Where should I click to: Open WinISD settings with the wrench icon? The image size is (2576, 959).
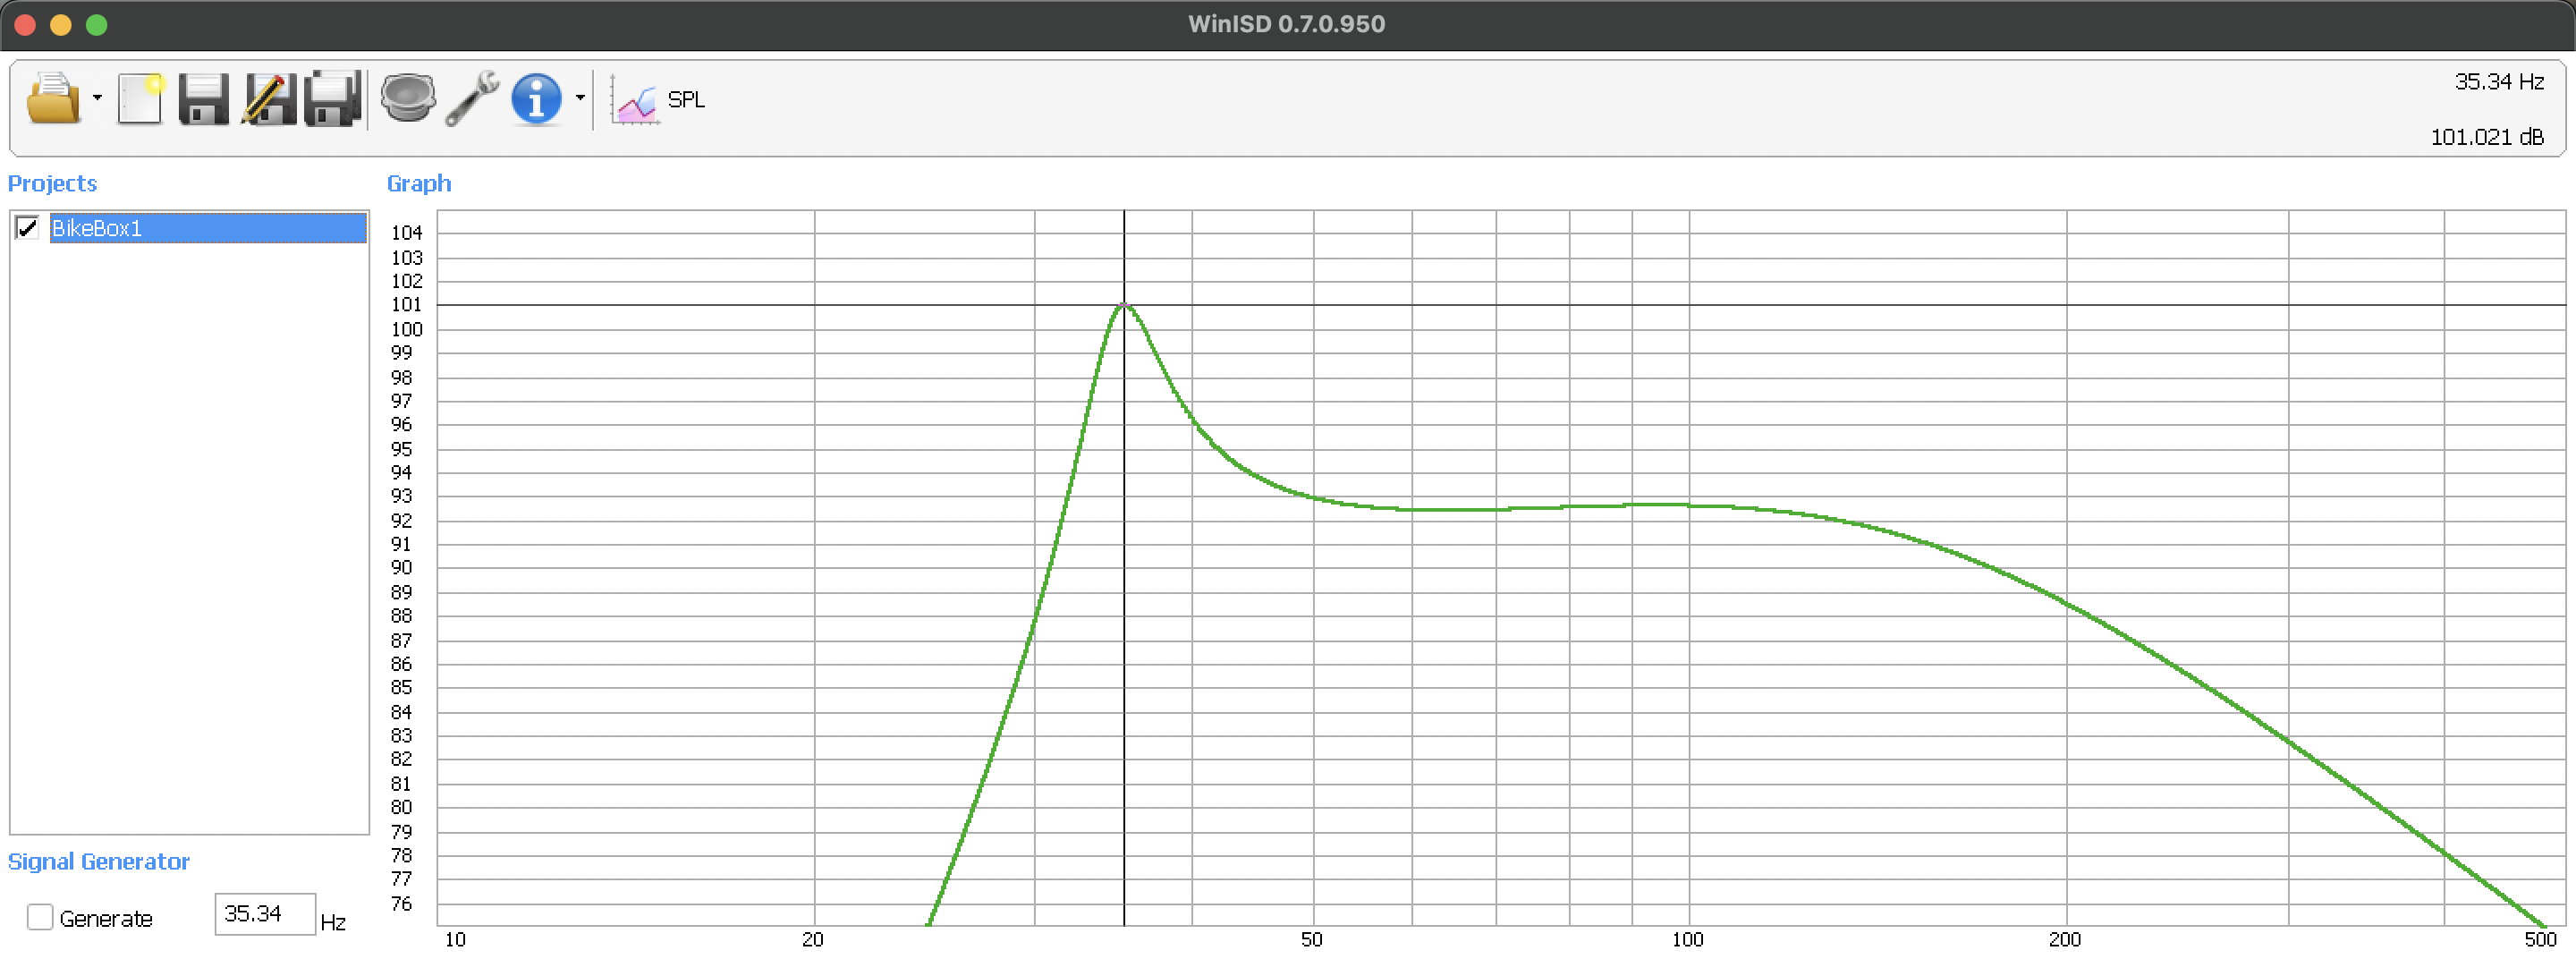tap(473, 99)
